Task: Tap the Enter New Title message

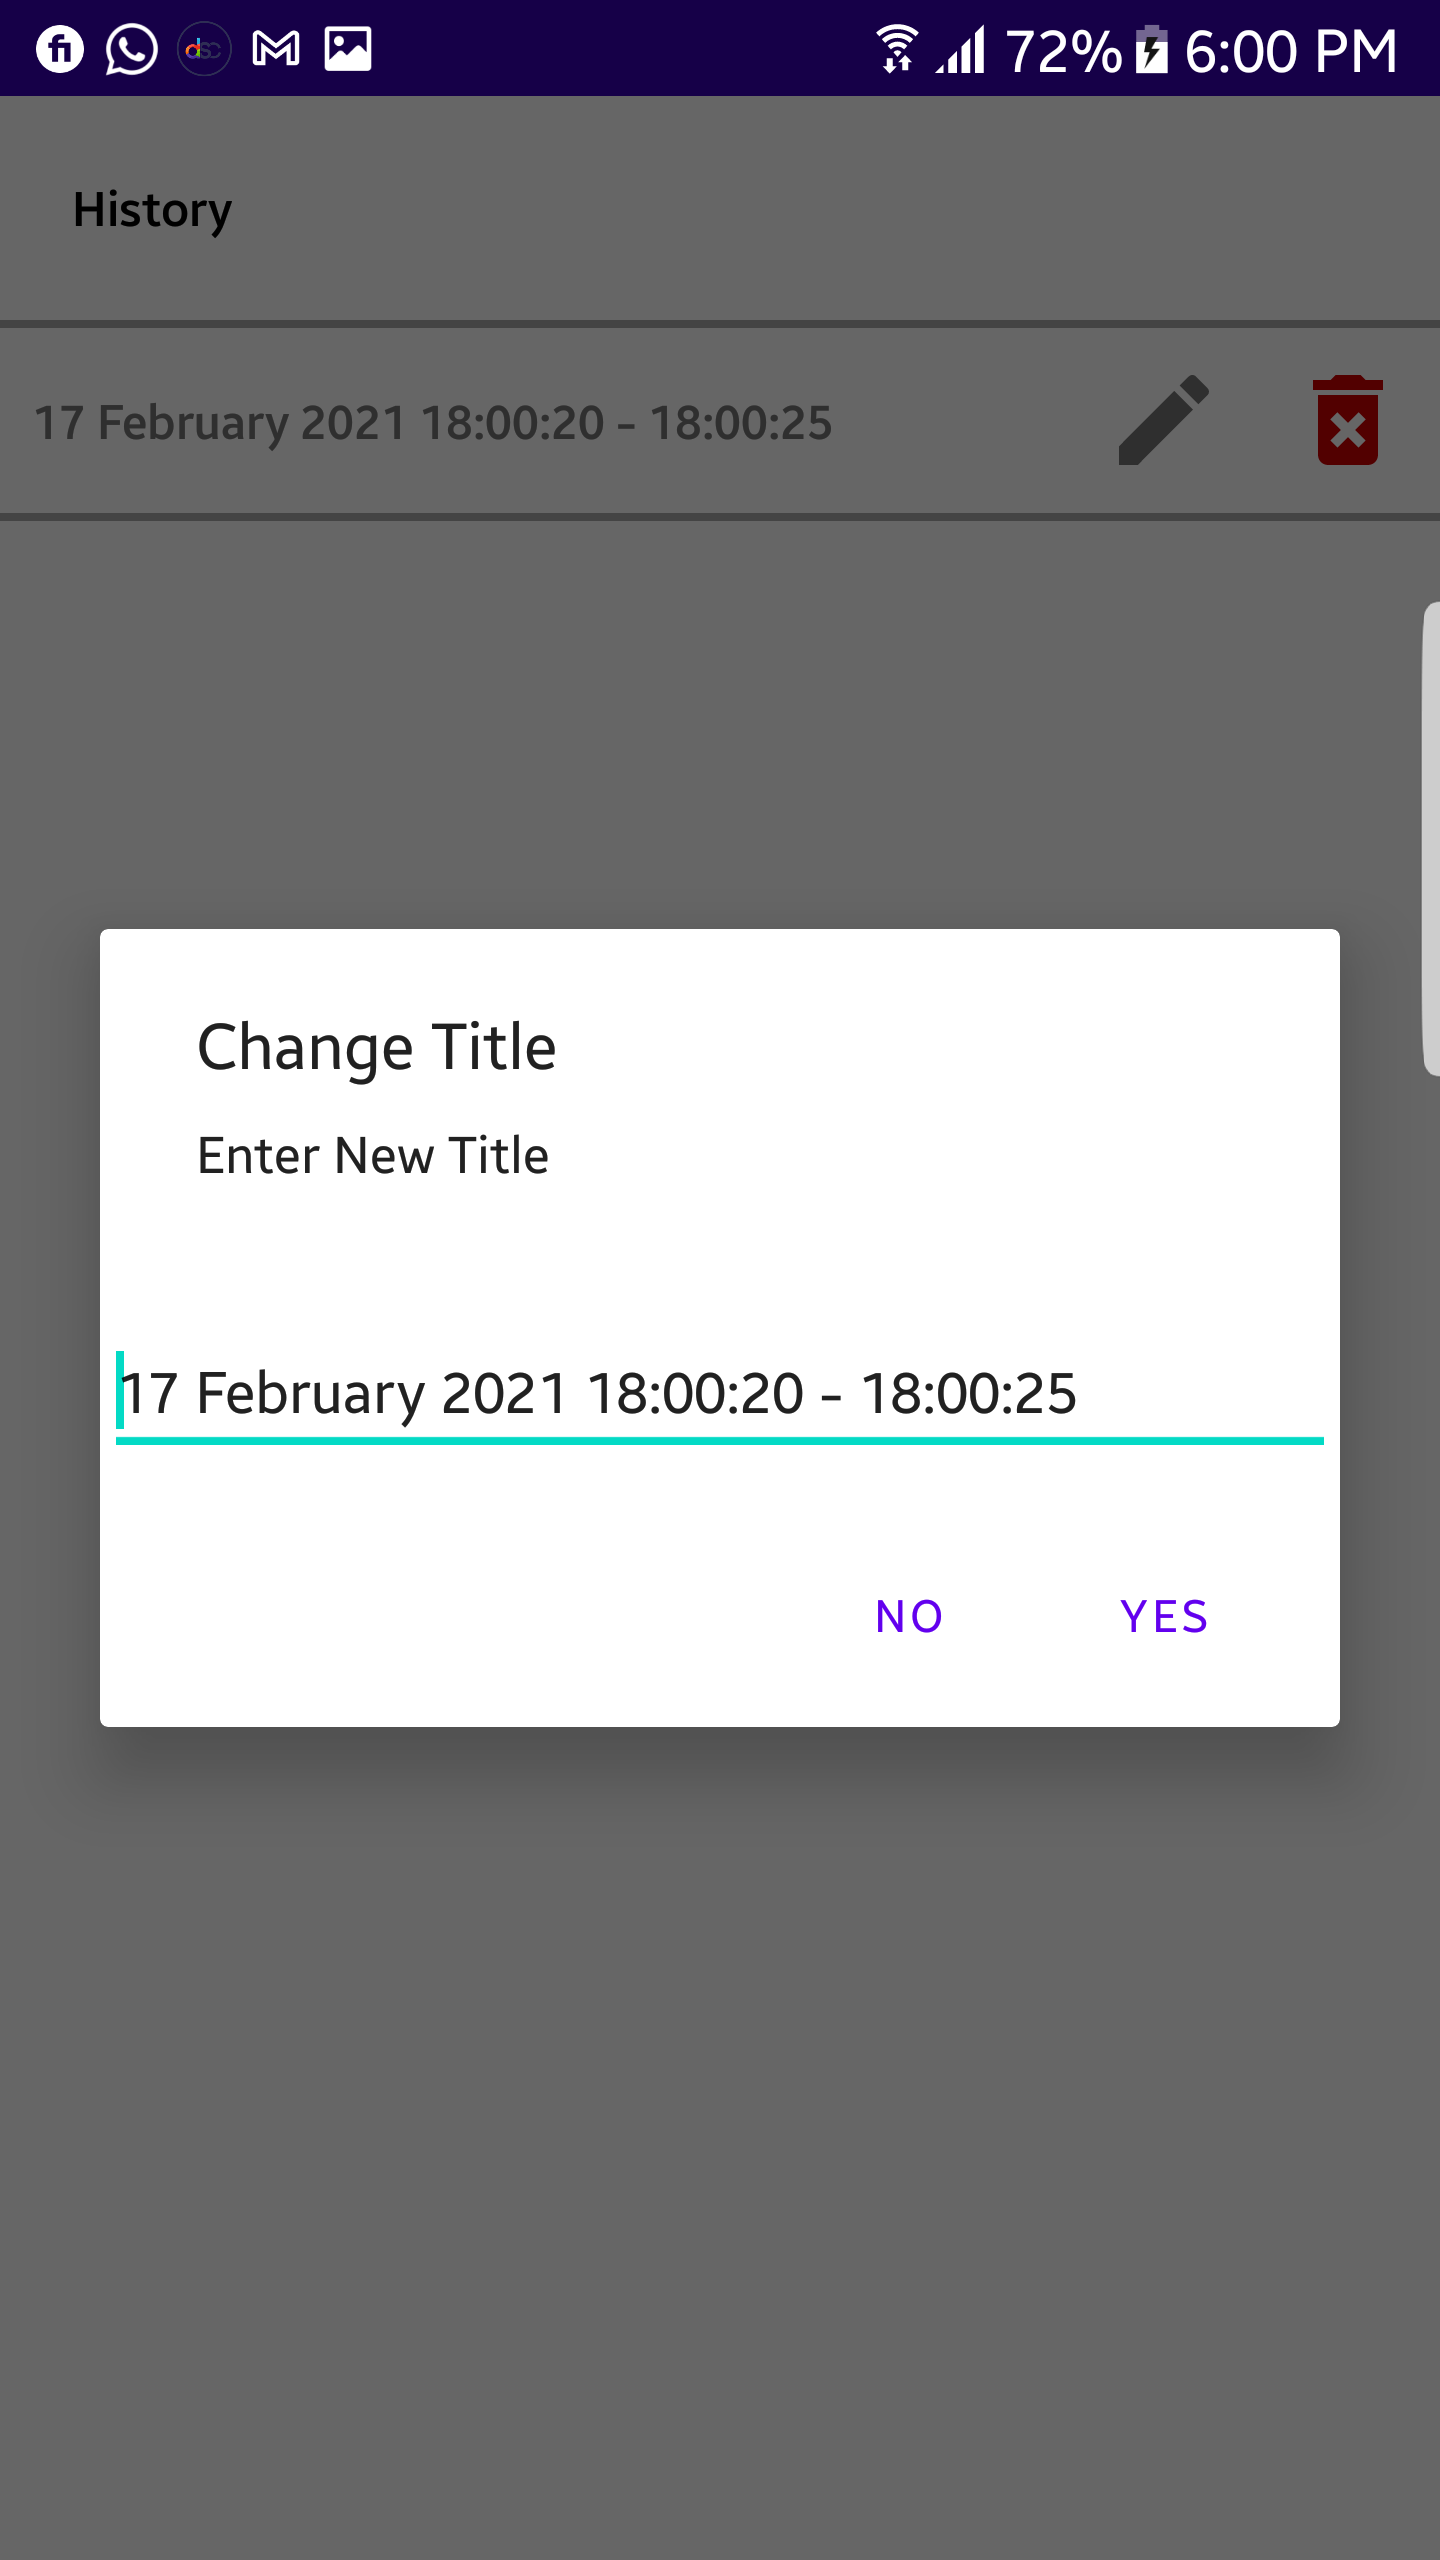Action: 373,1156
